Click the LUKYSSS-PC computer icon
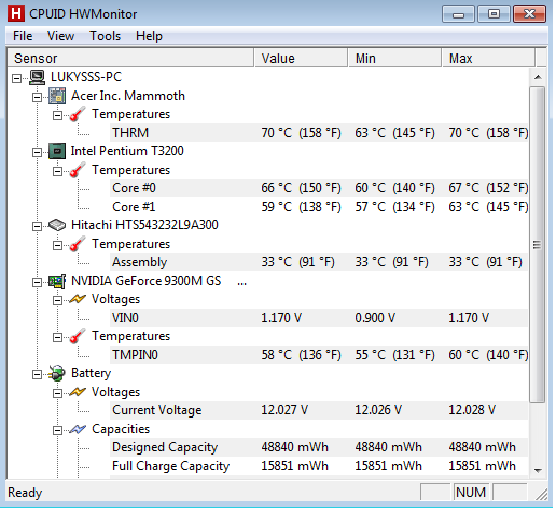The image size is (553, 509). pos(37,77)
